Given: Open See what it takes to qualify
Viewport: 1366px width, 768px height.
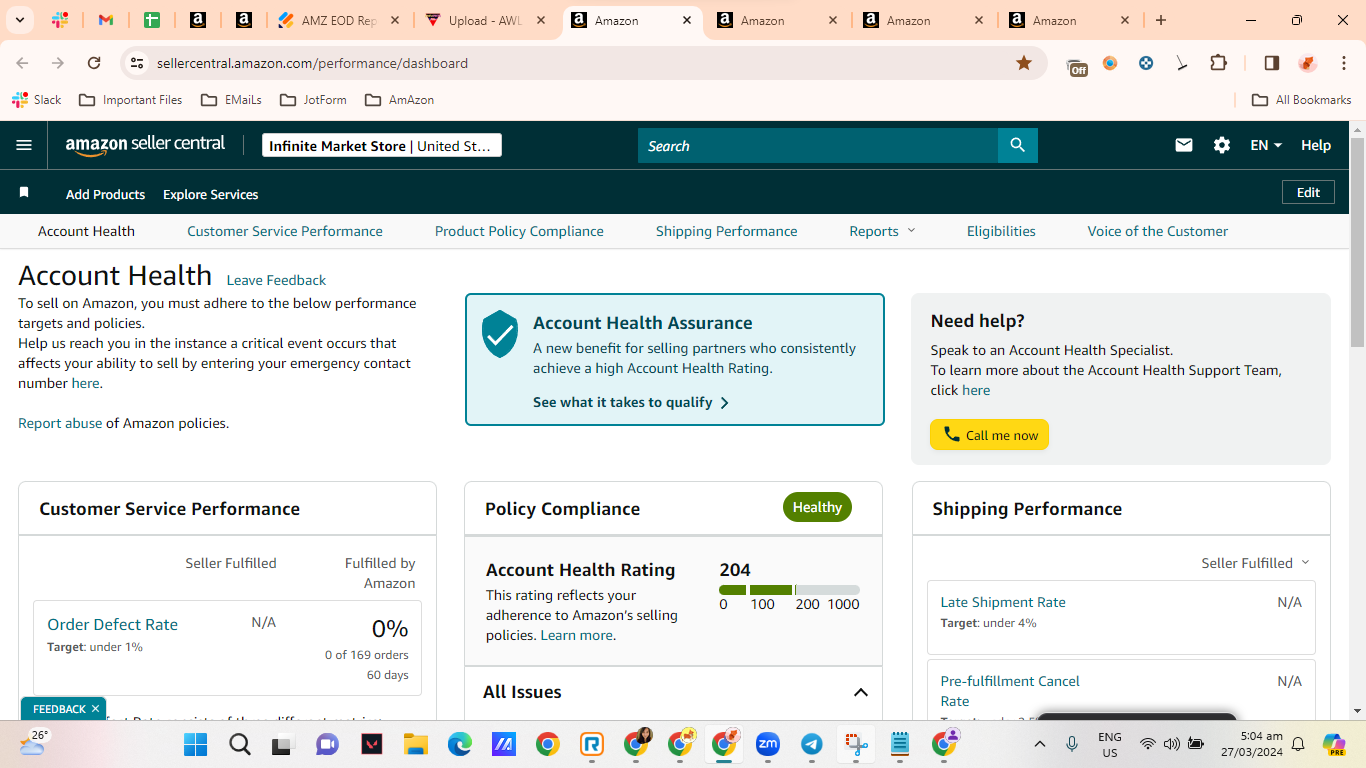Looking at the screenshot, I should (x=631, y=402).
